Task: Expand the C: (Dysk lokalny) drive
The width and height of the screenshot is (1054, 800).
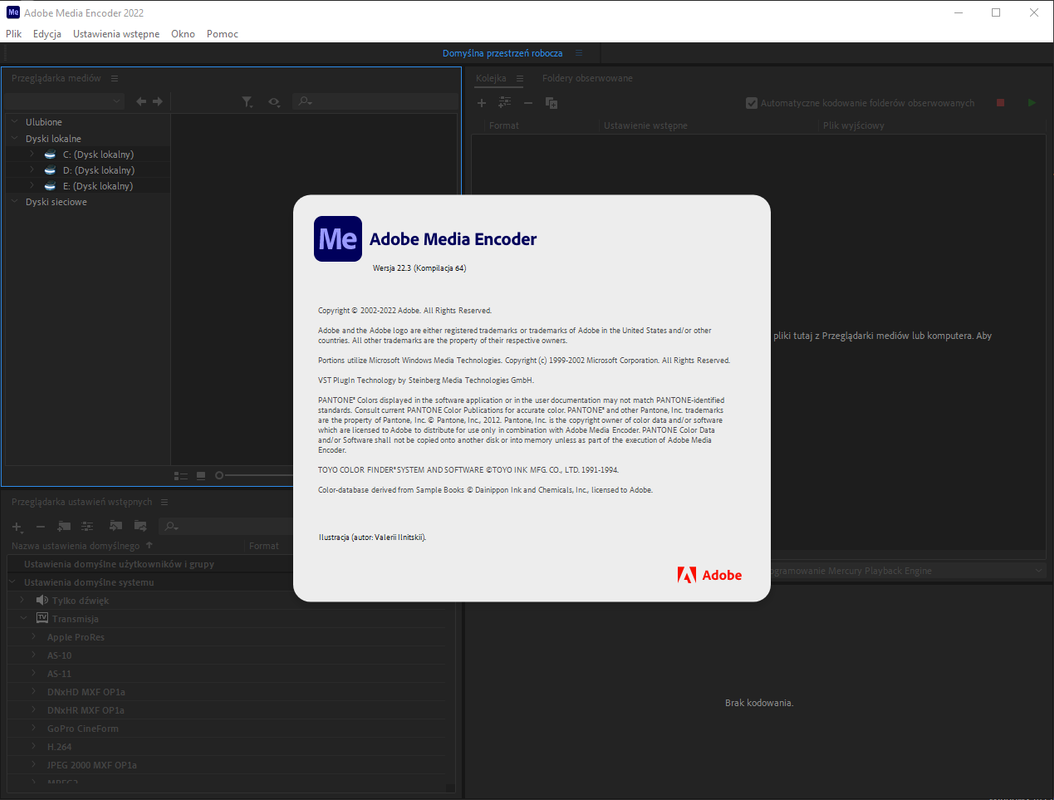Action: pyautogui.click(x=32, y=154)
